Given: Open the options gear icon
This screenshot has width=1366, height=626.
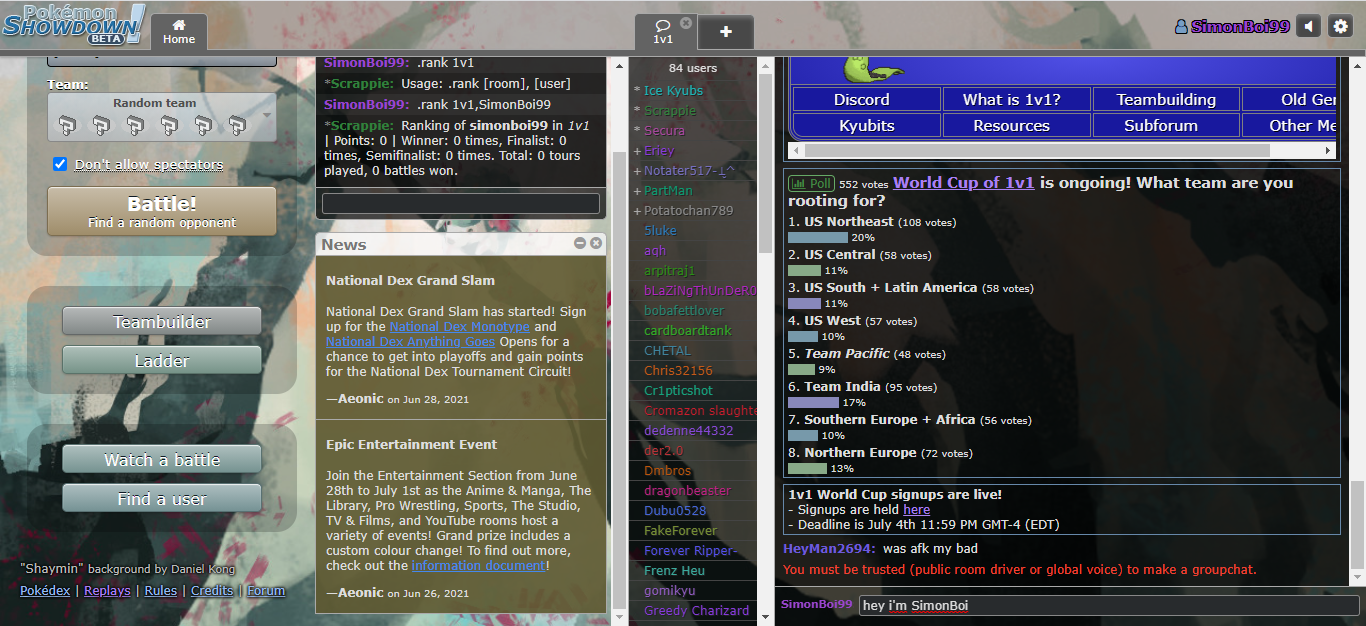Looking at the screenshot, I should (1341, 27).
